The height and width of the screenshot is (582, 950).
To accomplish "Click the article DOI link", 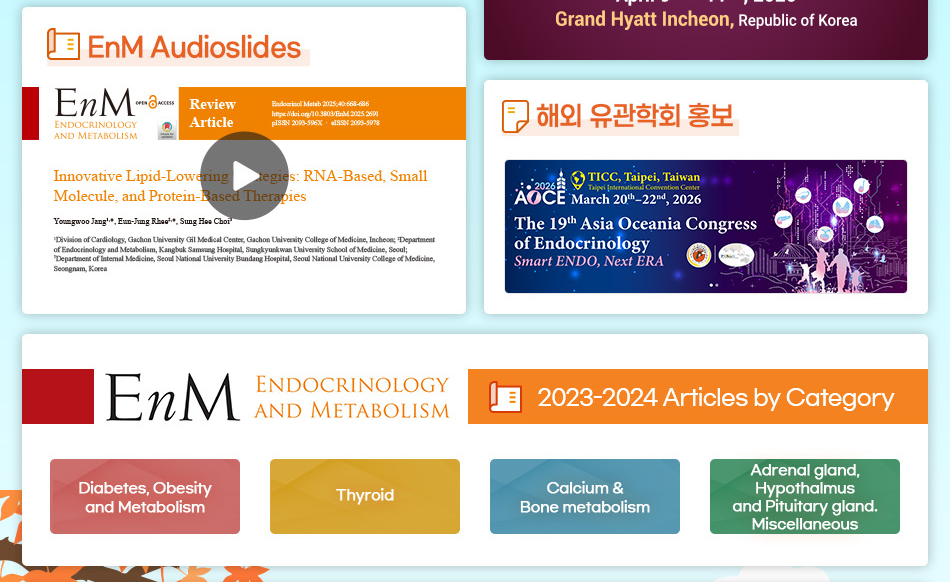I will point(313,114).
